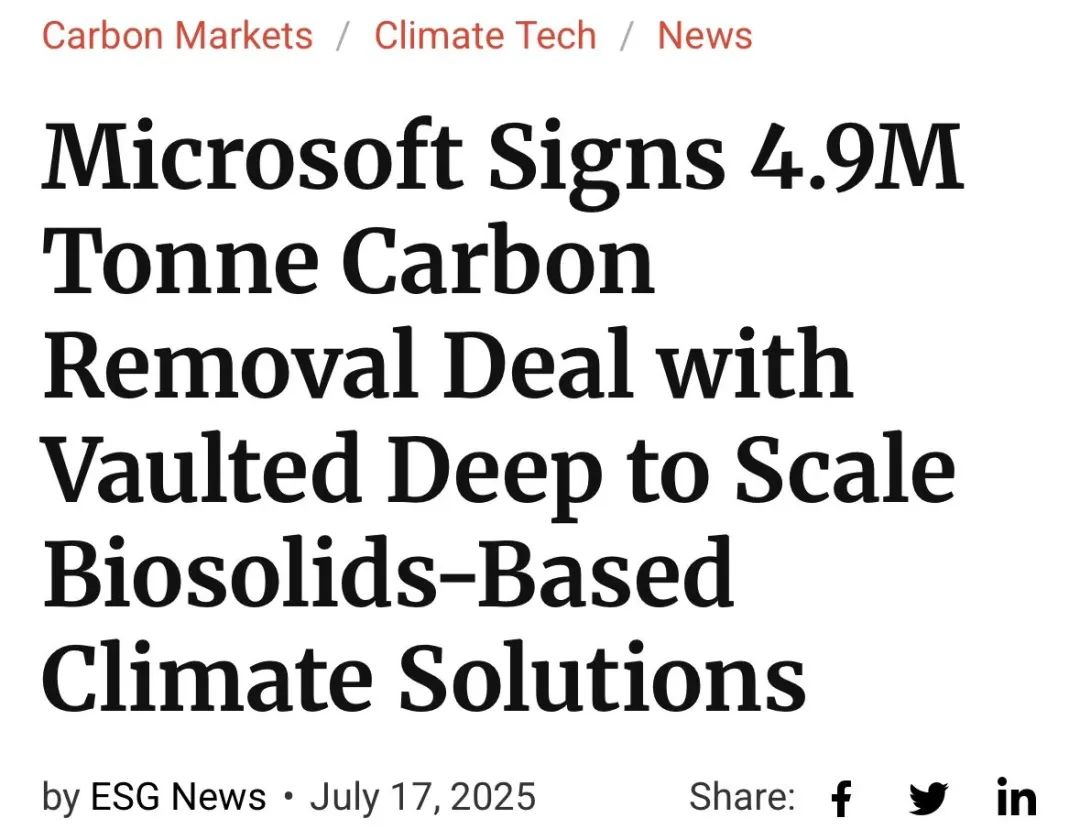Click the word by before ESG News
Screen dimensions: 1080x829
pyautogui.click(x=61, y=799)
